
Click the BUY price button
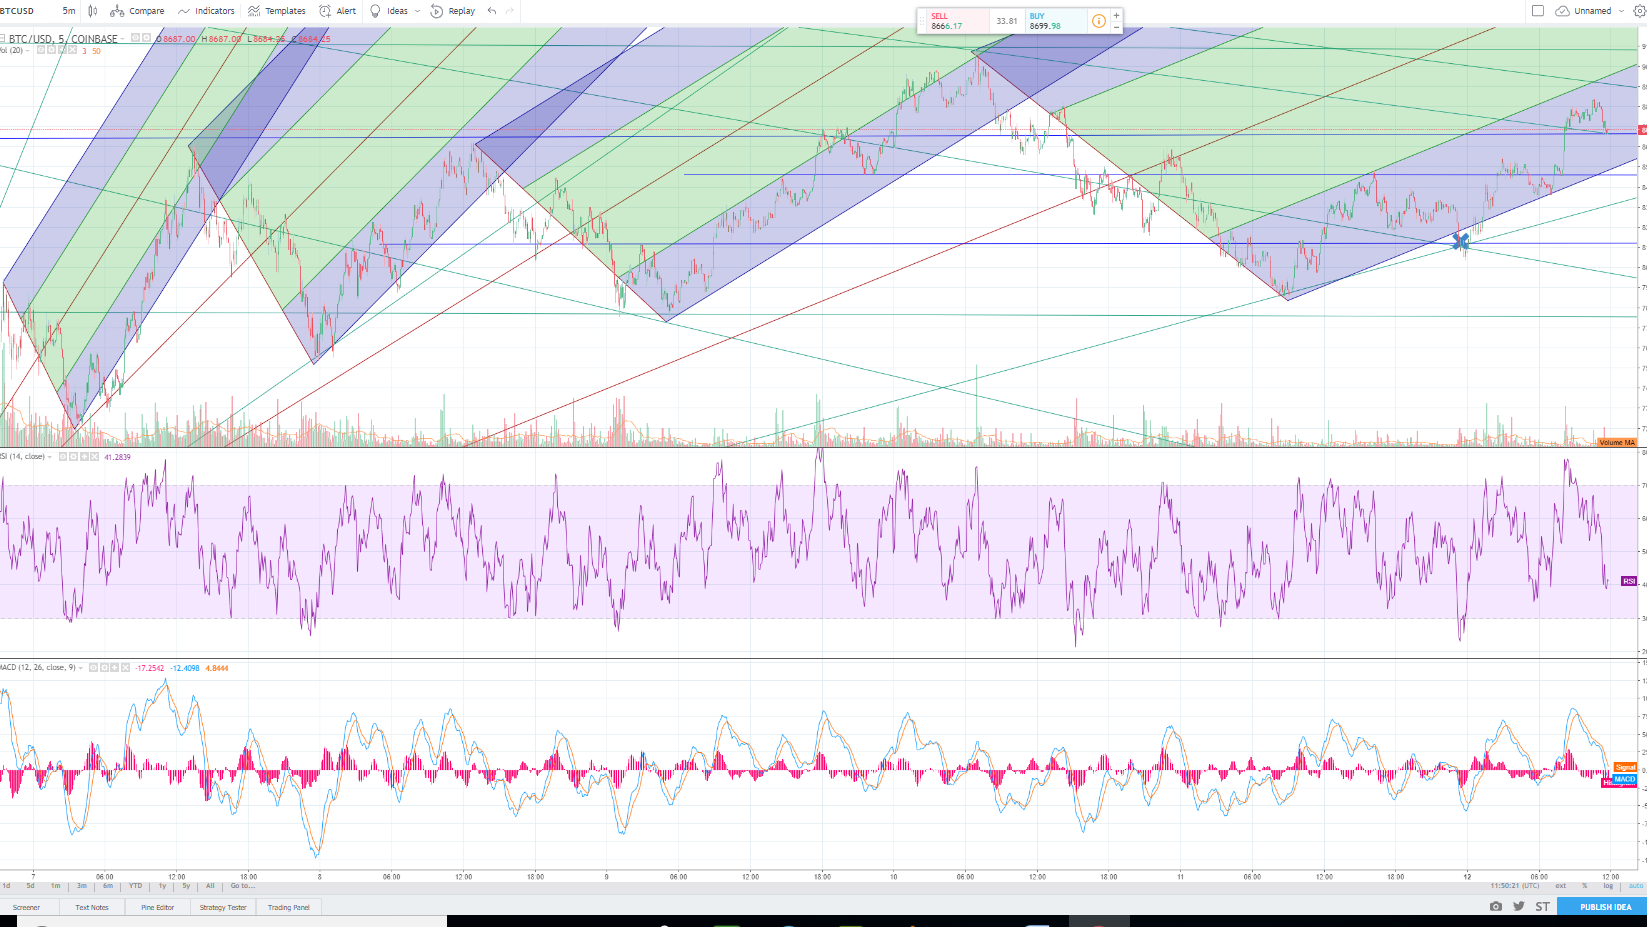pyautogui.click(x=1055, y=21)
